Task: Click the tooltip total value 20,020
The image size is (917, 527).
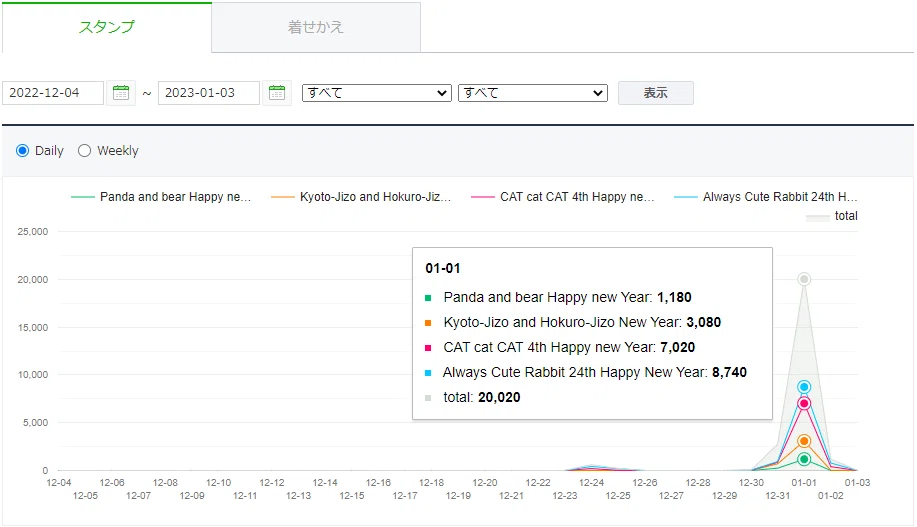Action: (499, 398)
